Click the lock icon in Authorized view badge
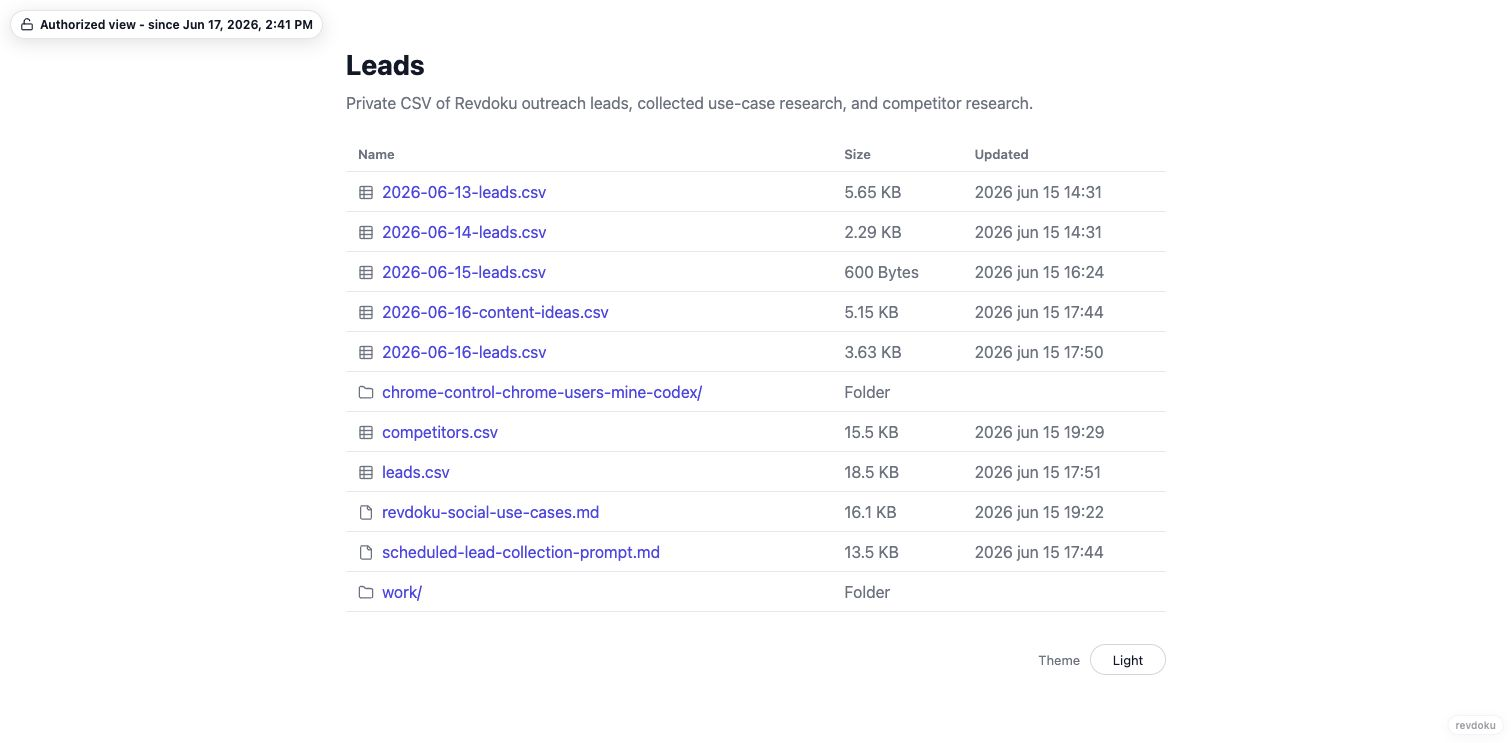Screen dimensions: 1512x743 (x=27, y=25)
